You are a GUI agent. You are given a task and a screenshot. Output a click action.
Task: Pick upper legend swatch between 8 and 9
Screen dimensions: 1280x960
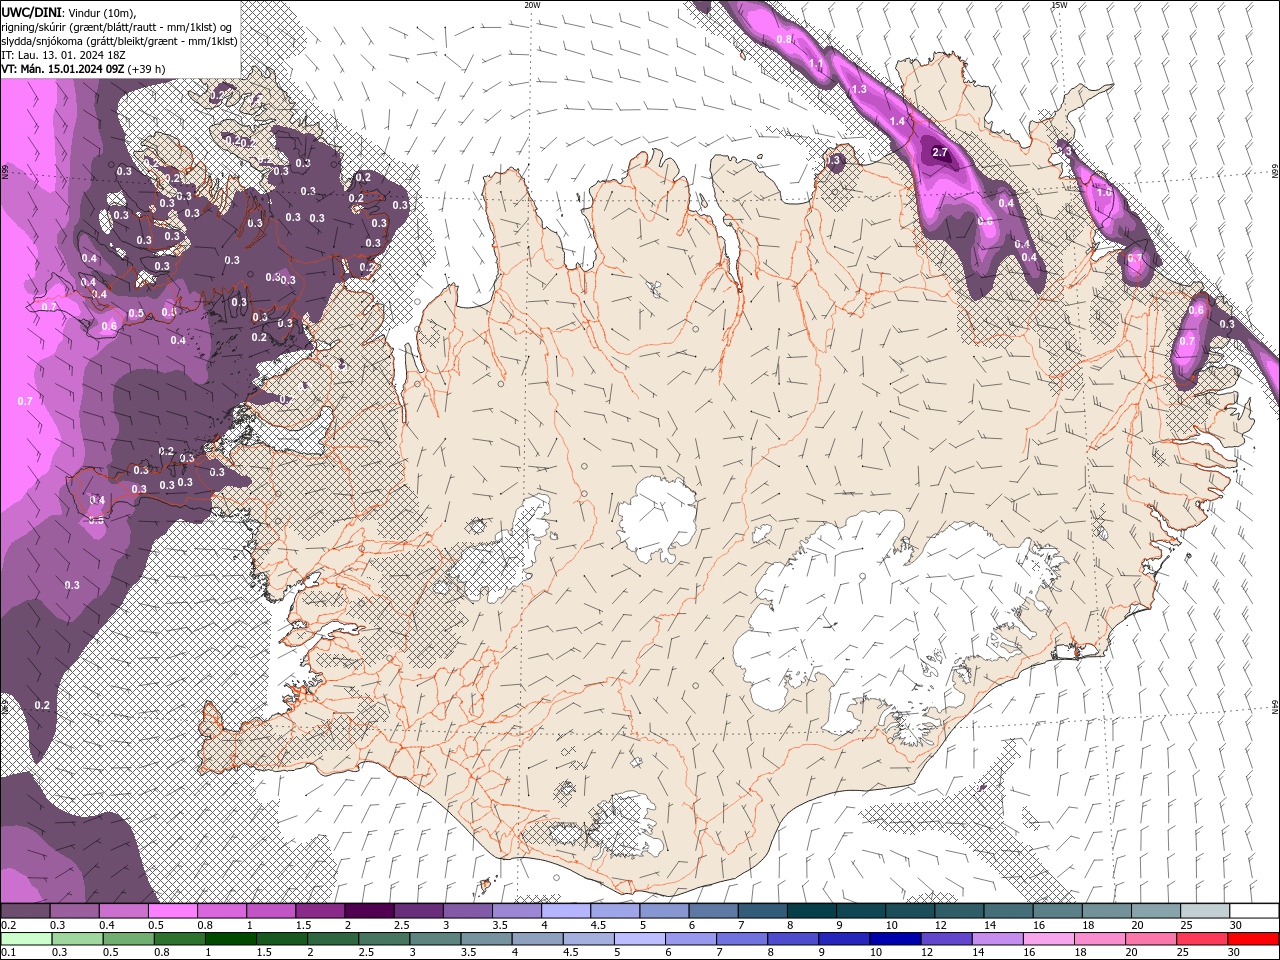point(812,911)
